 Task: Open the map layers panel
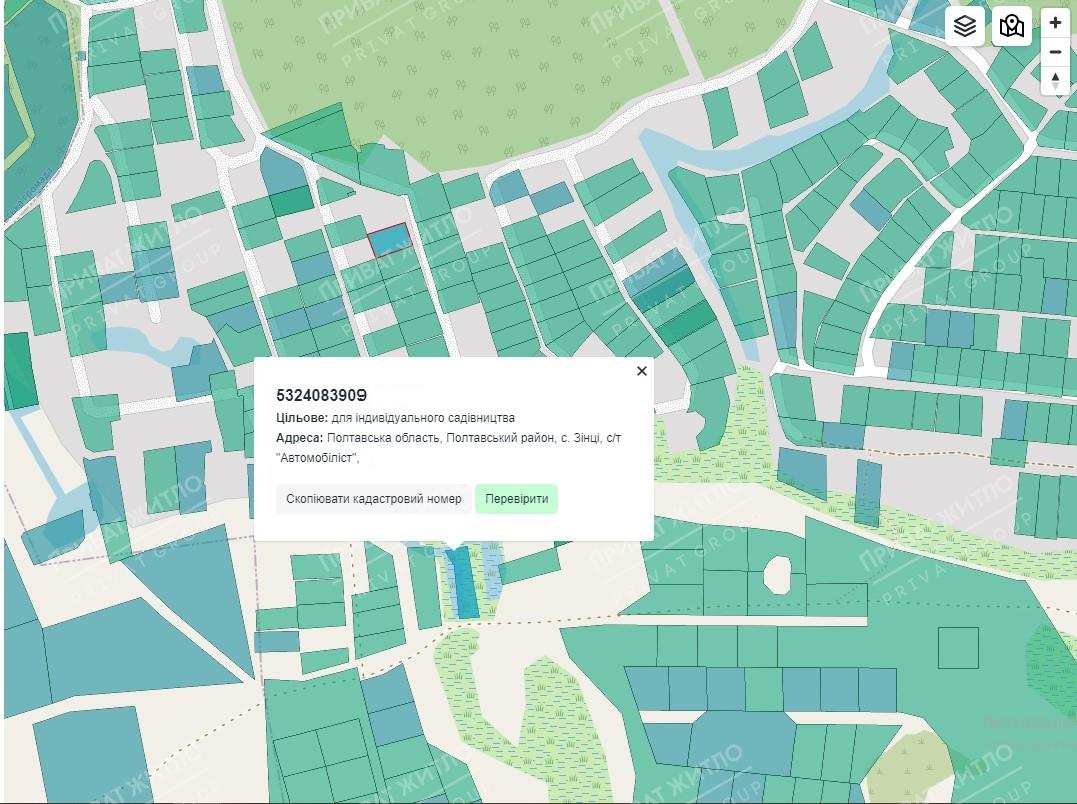coord(964,26)
